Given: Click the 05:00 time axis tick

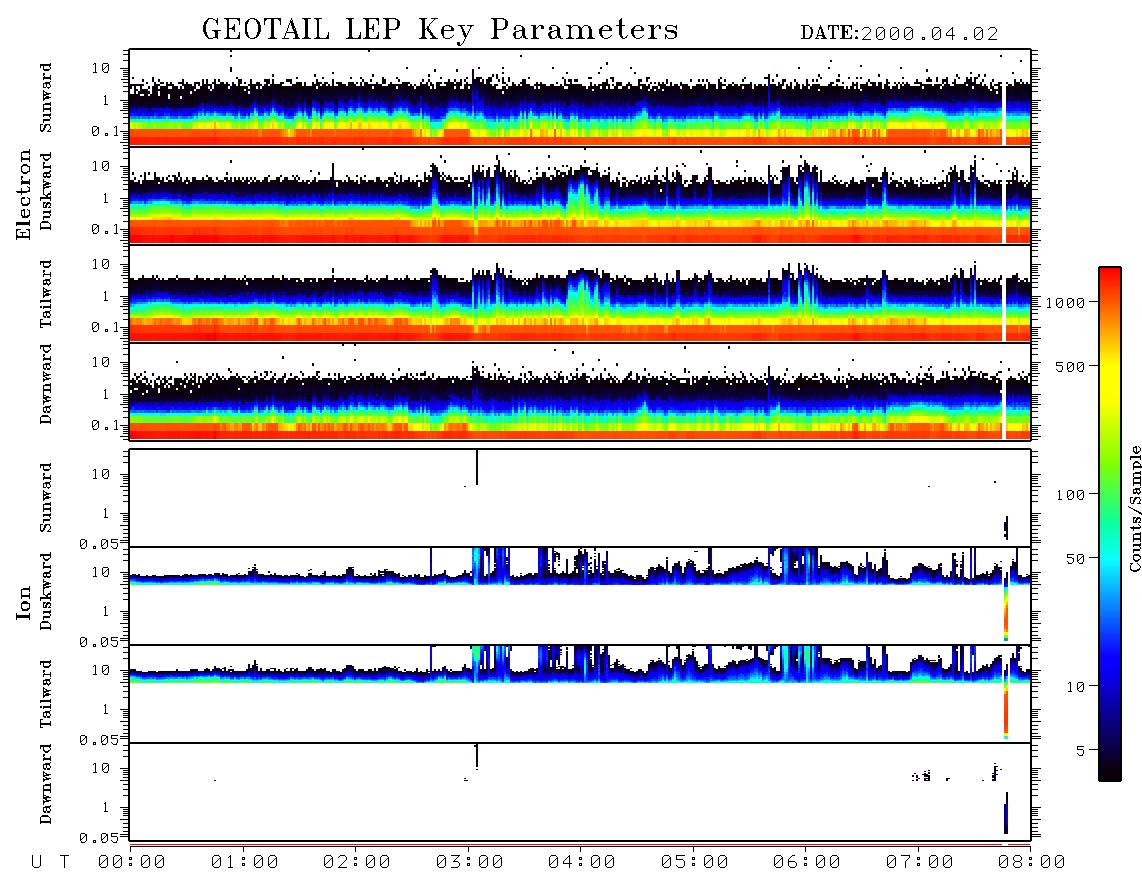Looking at the screenshot, I should pos(695,863).
